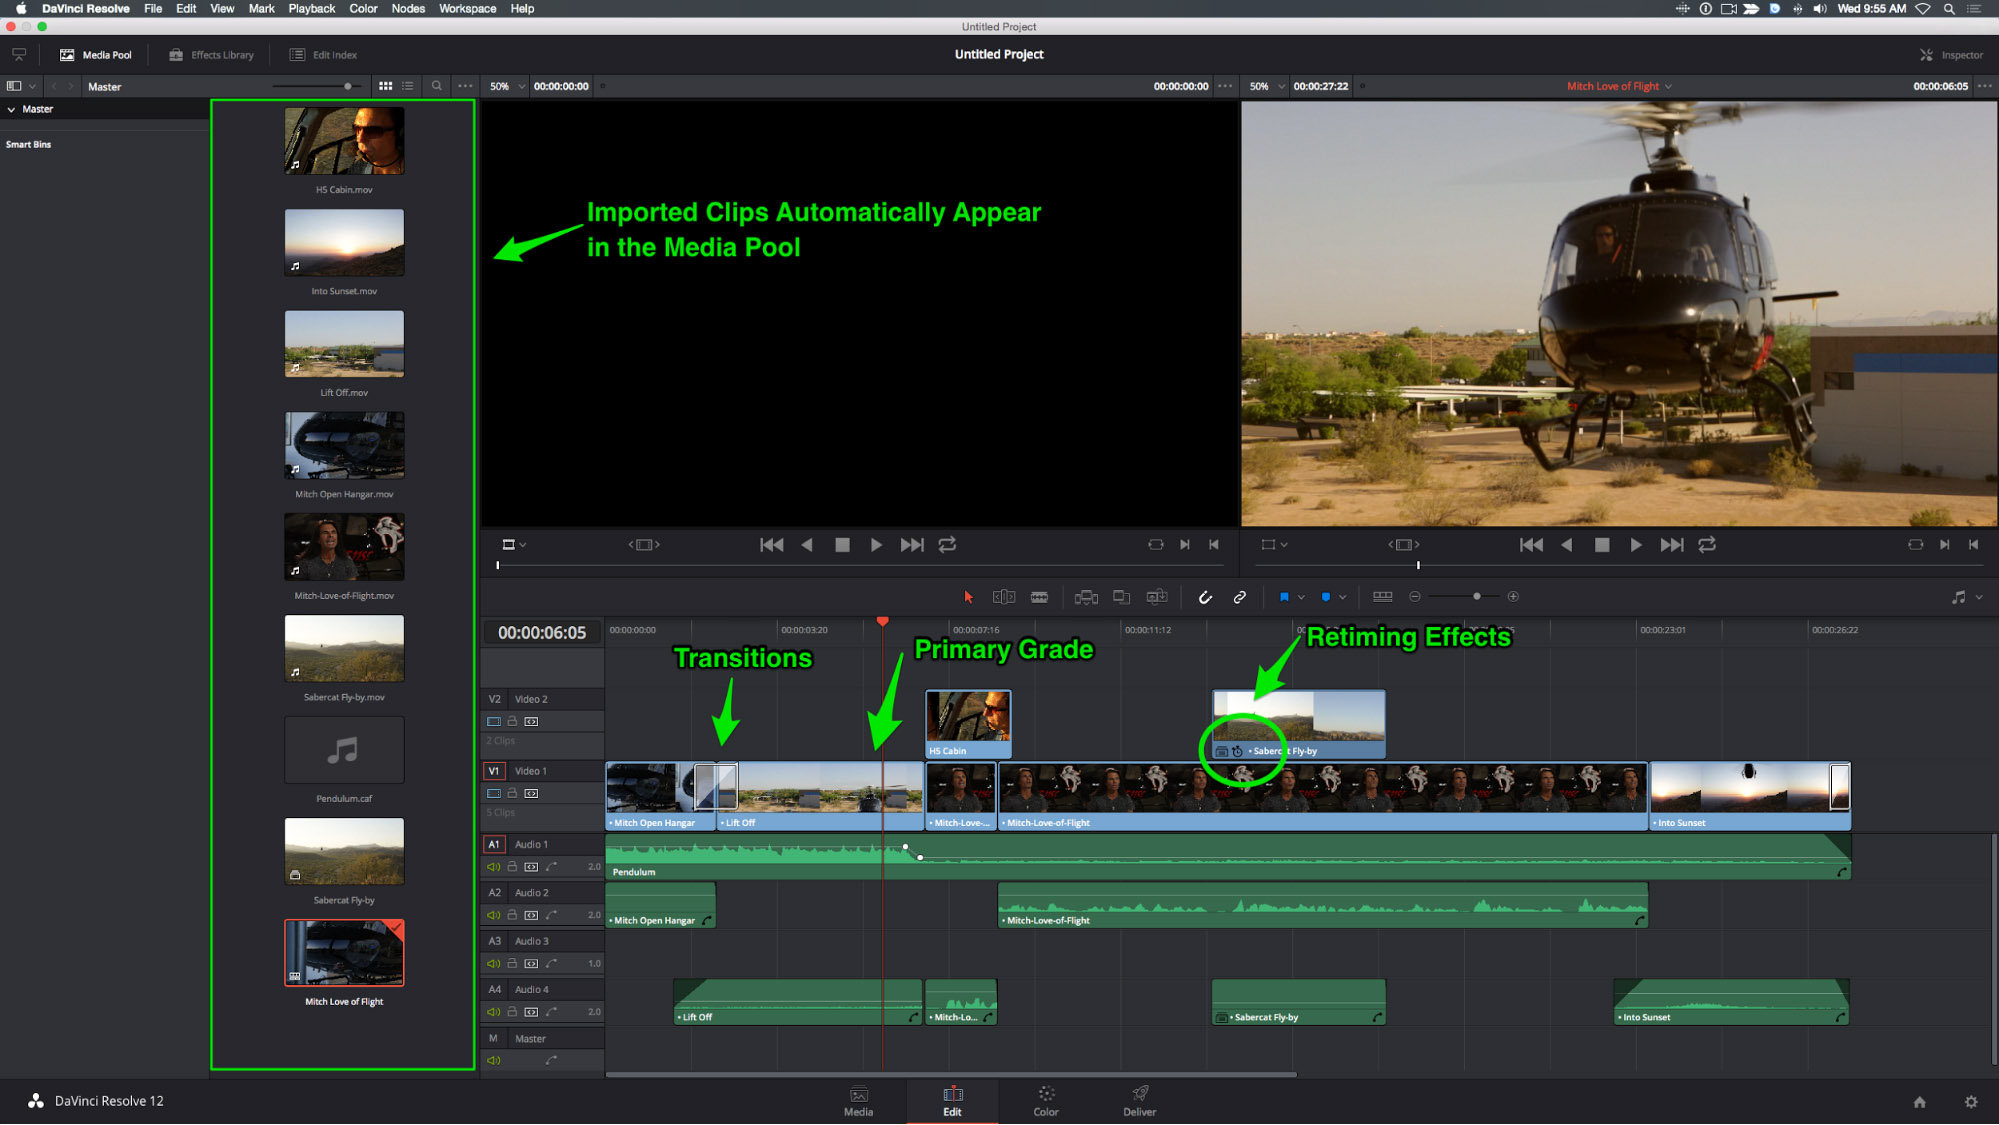The width and height of the screenshot is (1999, 1125).
Task: Open the Playback menu
Action: pyautogui.click(x=312, y=8)
